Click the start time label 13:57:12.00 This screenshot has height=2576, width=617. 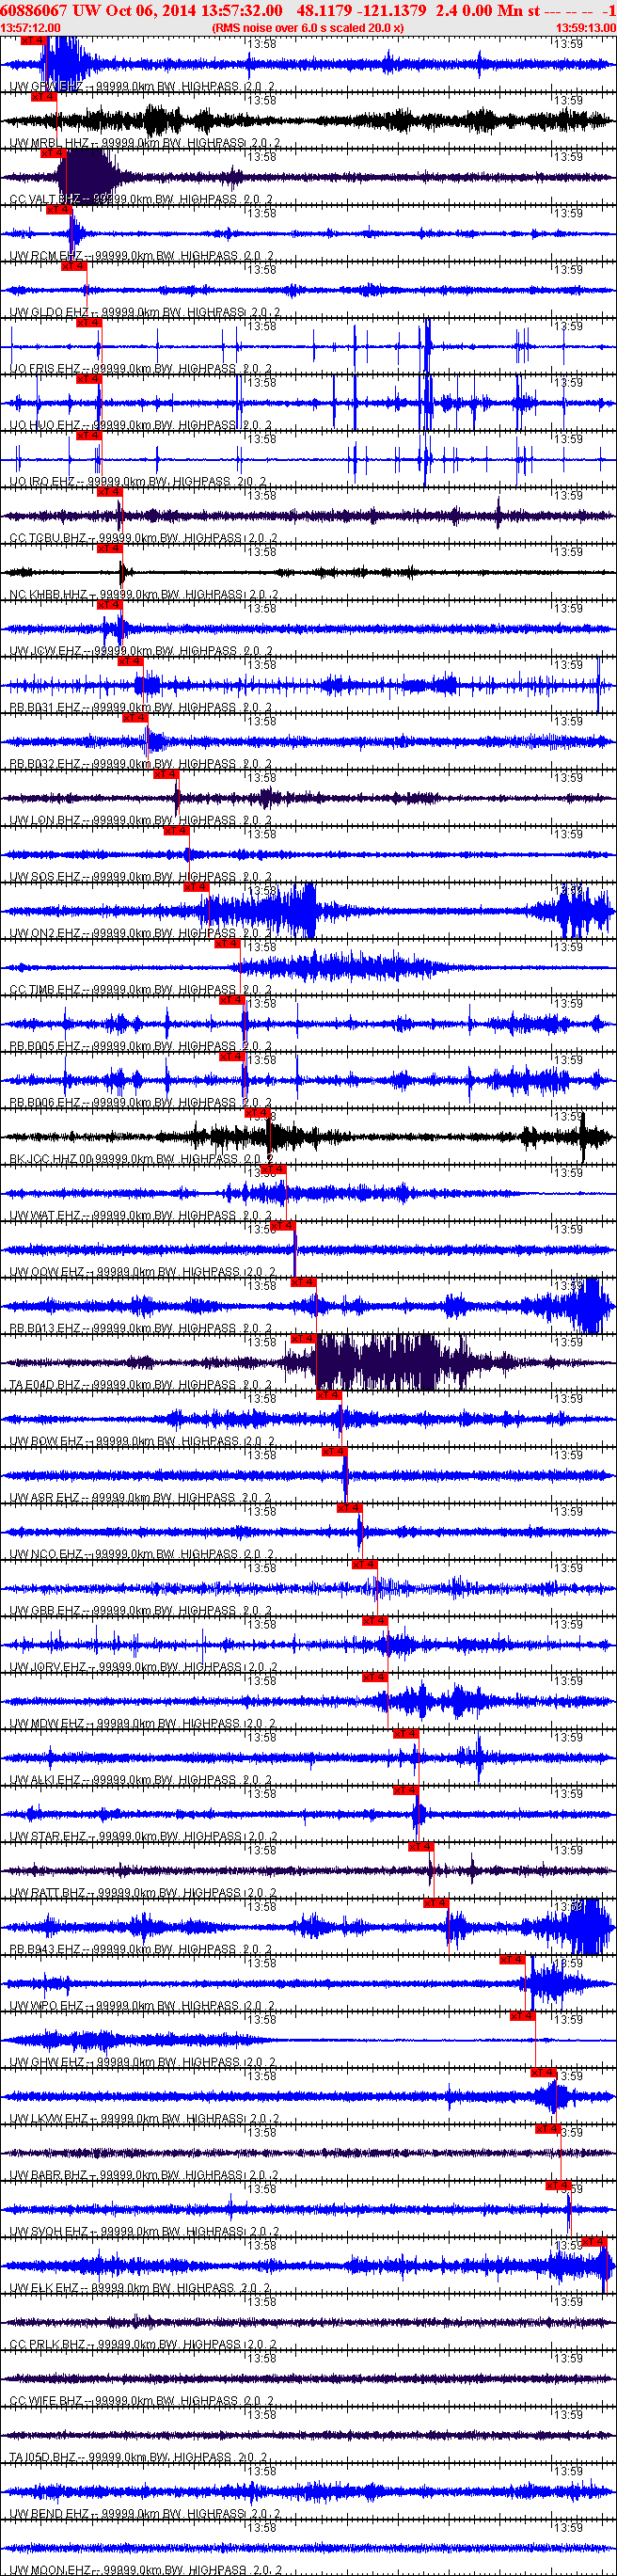pyautogui.click(x=31, y=28)
